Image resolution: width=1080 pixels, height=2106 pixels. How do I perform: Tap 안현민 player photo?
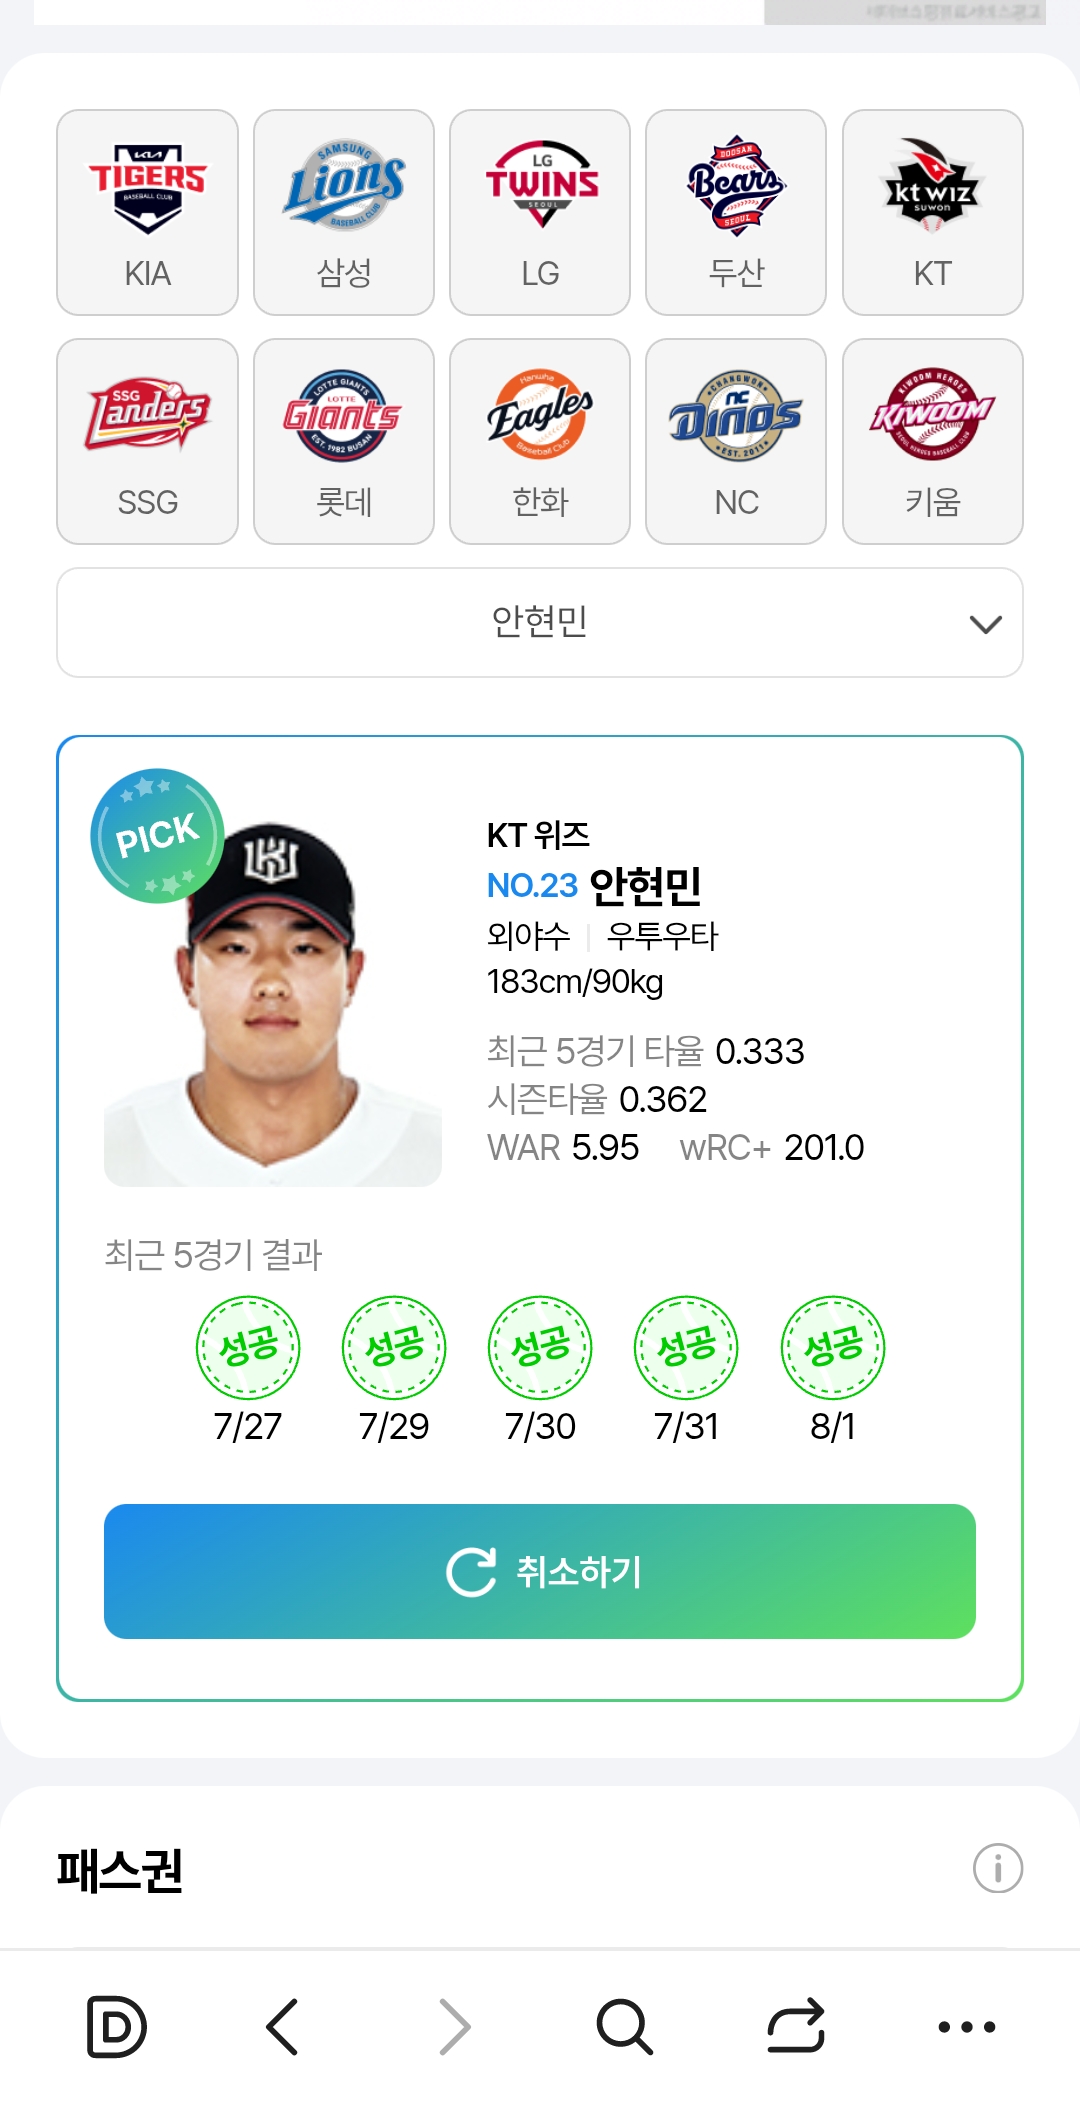point(273,1004)
